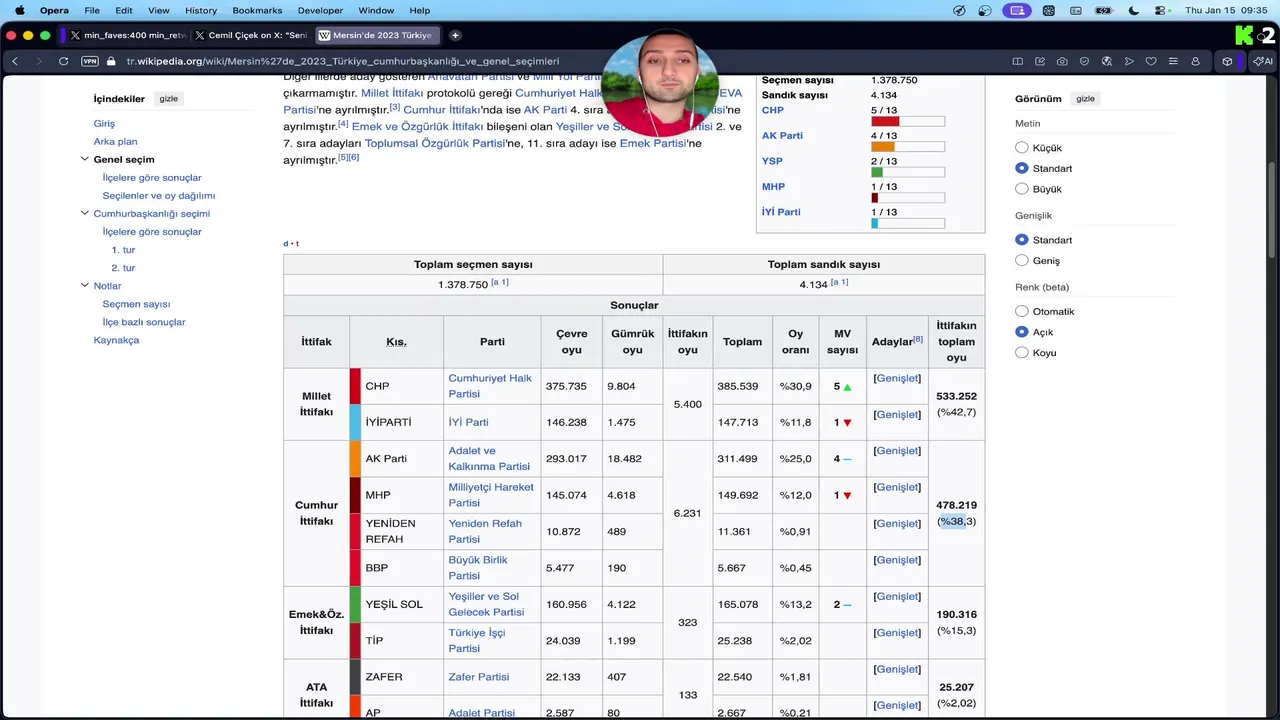Open the View menu
Viewport: 1280px width, 720px height.
coord(159,10)
